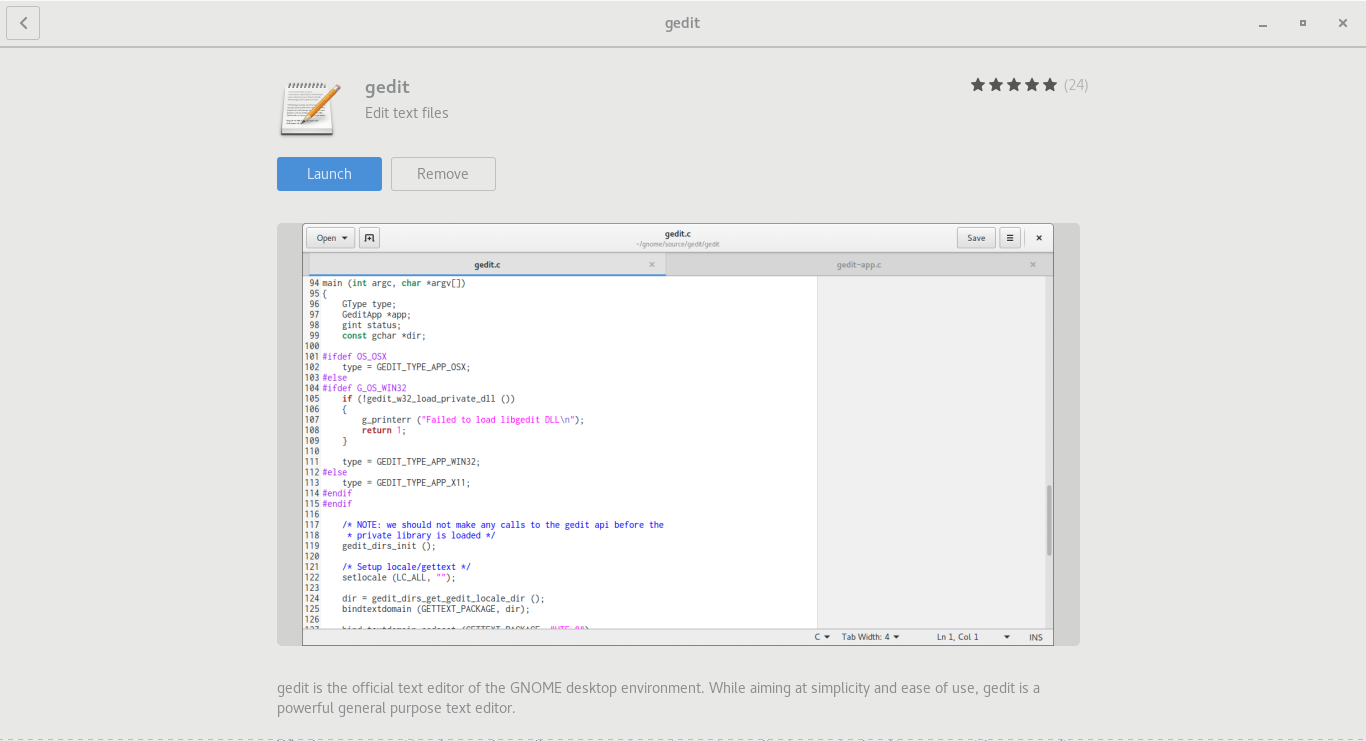Click the vertical scrollbar in the editor preview
The width and height of the screenshot is (1366, 741).
(x=1048, y=520)
